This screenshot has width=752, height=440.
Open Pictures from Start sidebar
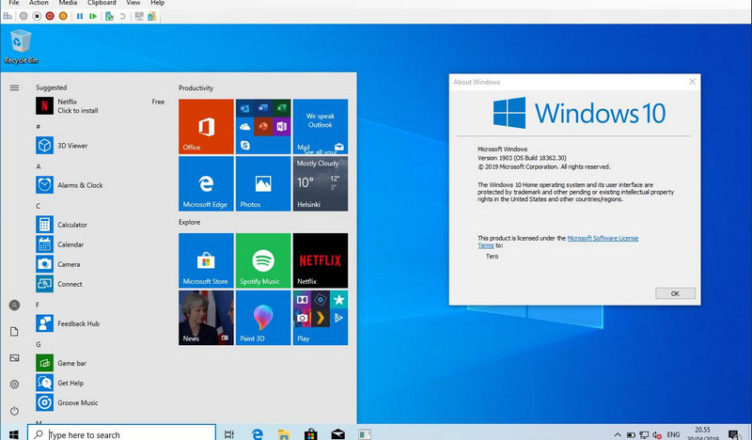tap(14, 358)
